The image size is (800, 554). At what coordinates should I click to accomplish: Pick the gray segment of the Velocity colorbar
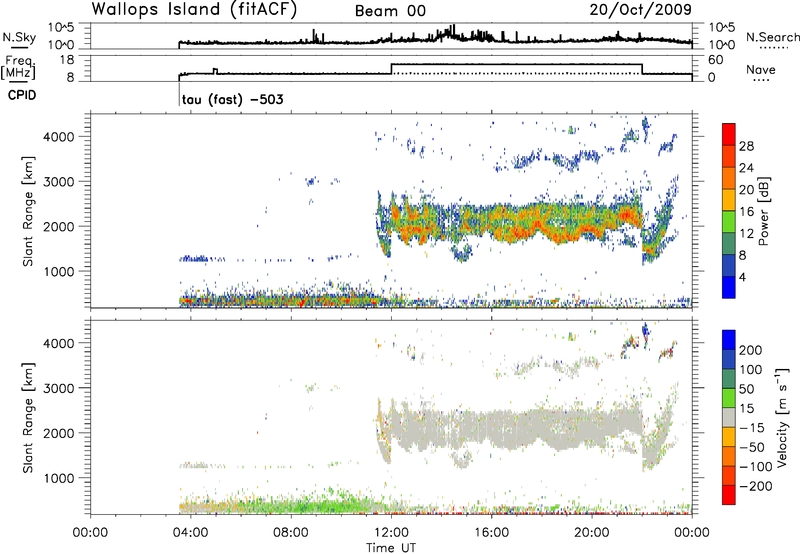pyautogui.click(x=729, y=417)
